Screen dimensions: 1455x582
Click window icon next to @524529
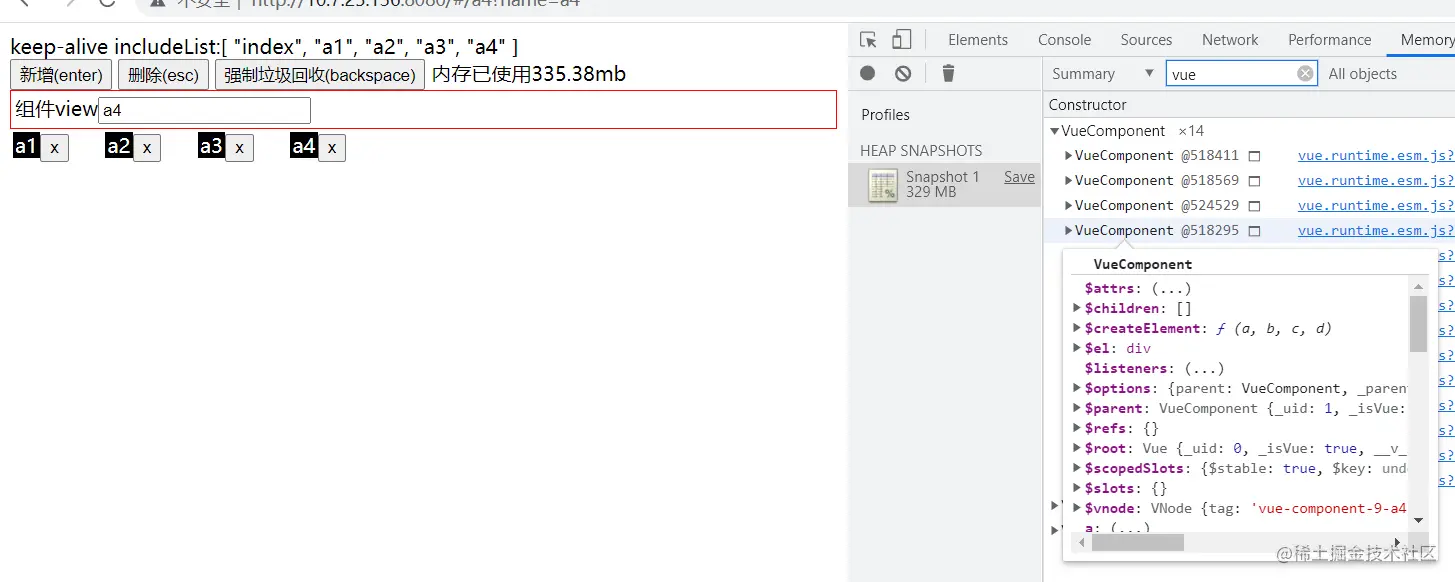1254,206
